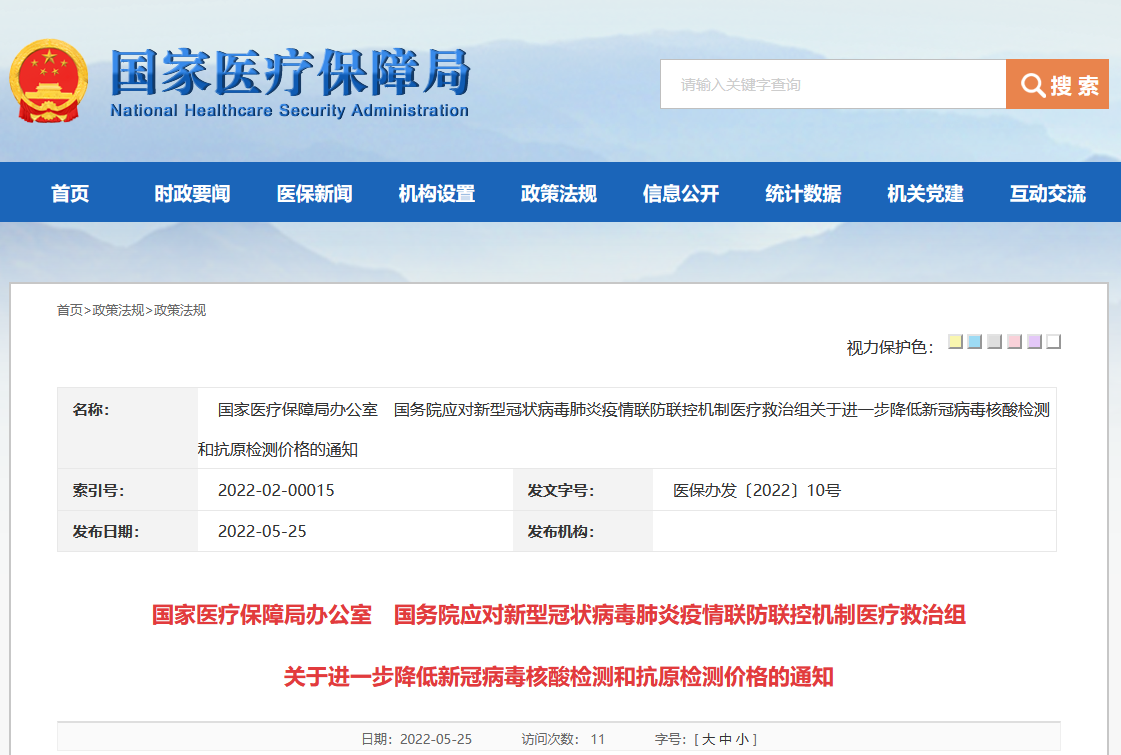Focus the keyword search input field
Image resolution: width=1121 pixels, height=755 pixels.
coord(833,84)
